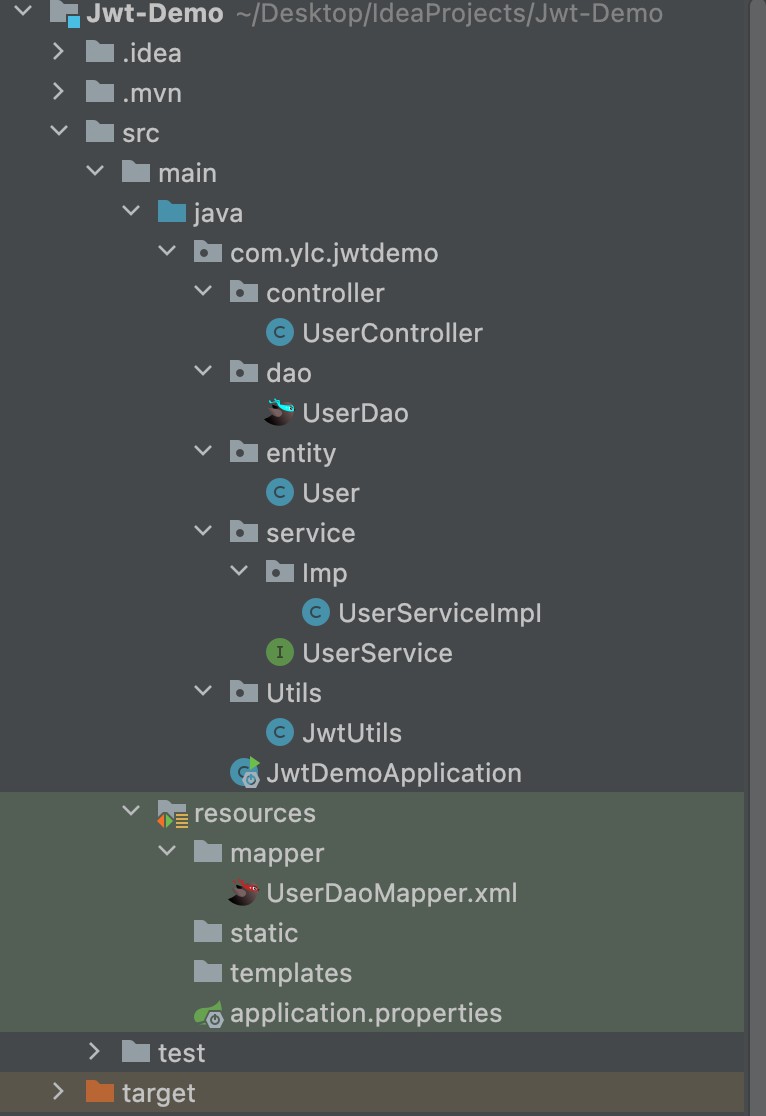This screenshot has height=1116, width=766.
Task: Select the User entity class
Action: click(x=330, y=493)
